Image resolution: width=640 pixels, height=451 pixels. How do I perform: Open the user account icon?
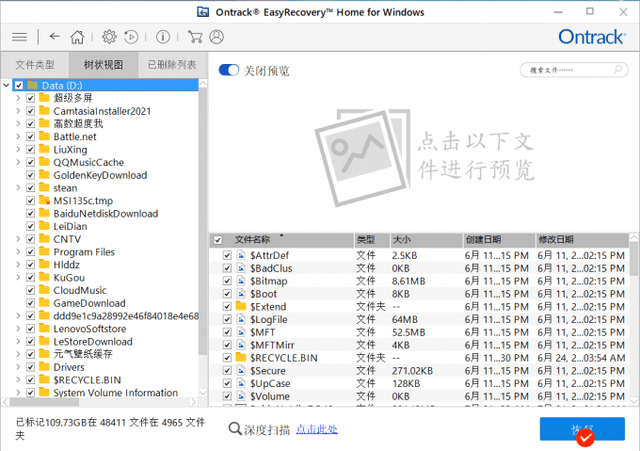(216, 37)
